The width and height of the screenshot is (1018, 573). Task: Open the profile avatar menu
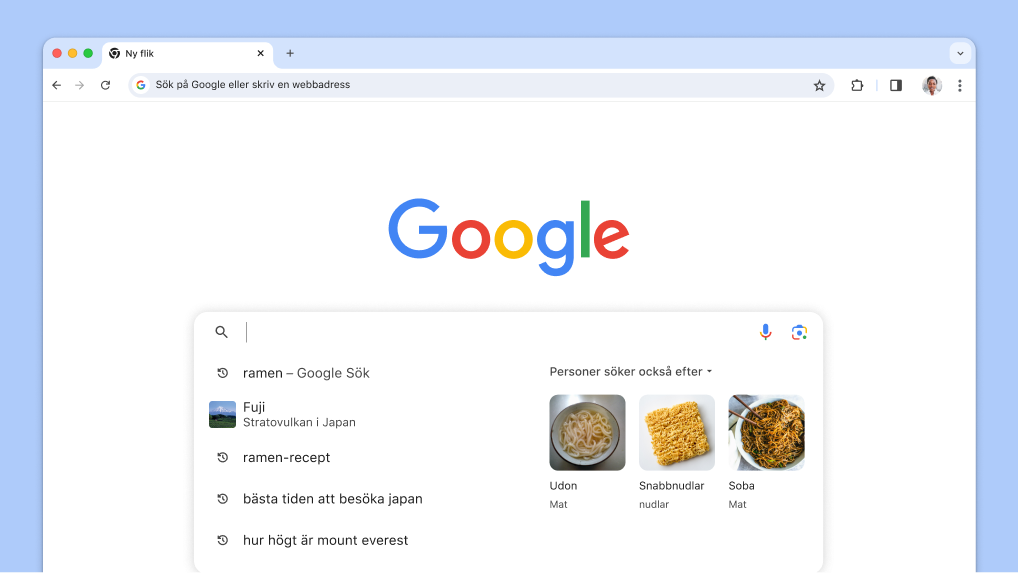pos(932,85)
